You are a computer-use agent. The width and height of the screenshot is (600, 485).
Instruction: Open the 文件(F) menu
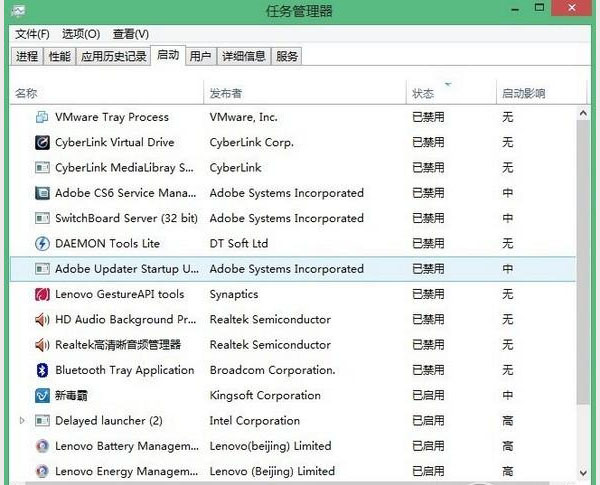click(32, 34)
